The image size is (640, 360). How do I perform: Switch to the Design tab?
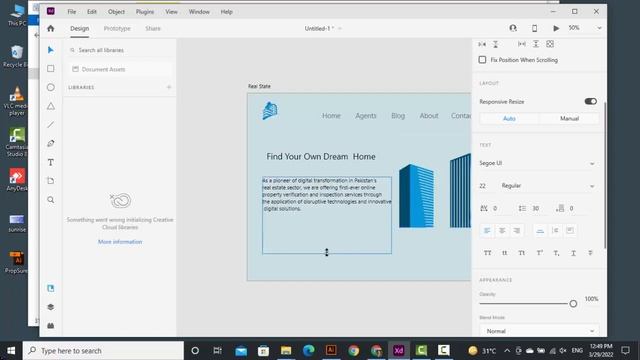click(80, 29)
